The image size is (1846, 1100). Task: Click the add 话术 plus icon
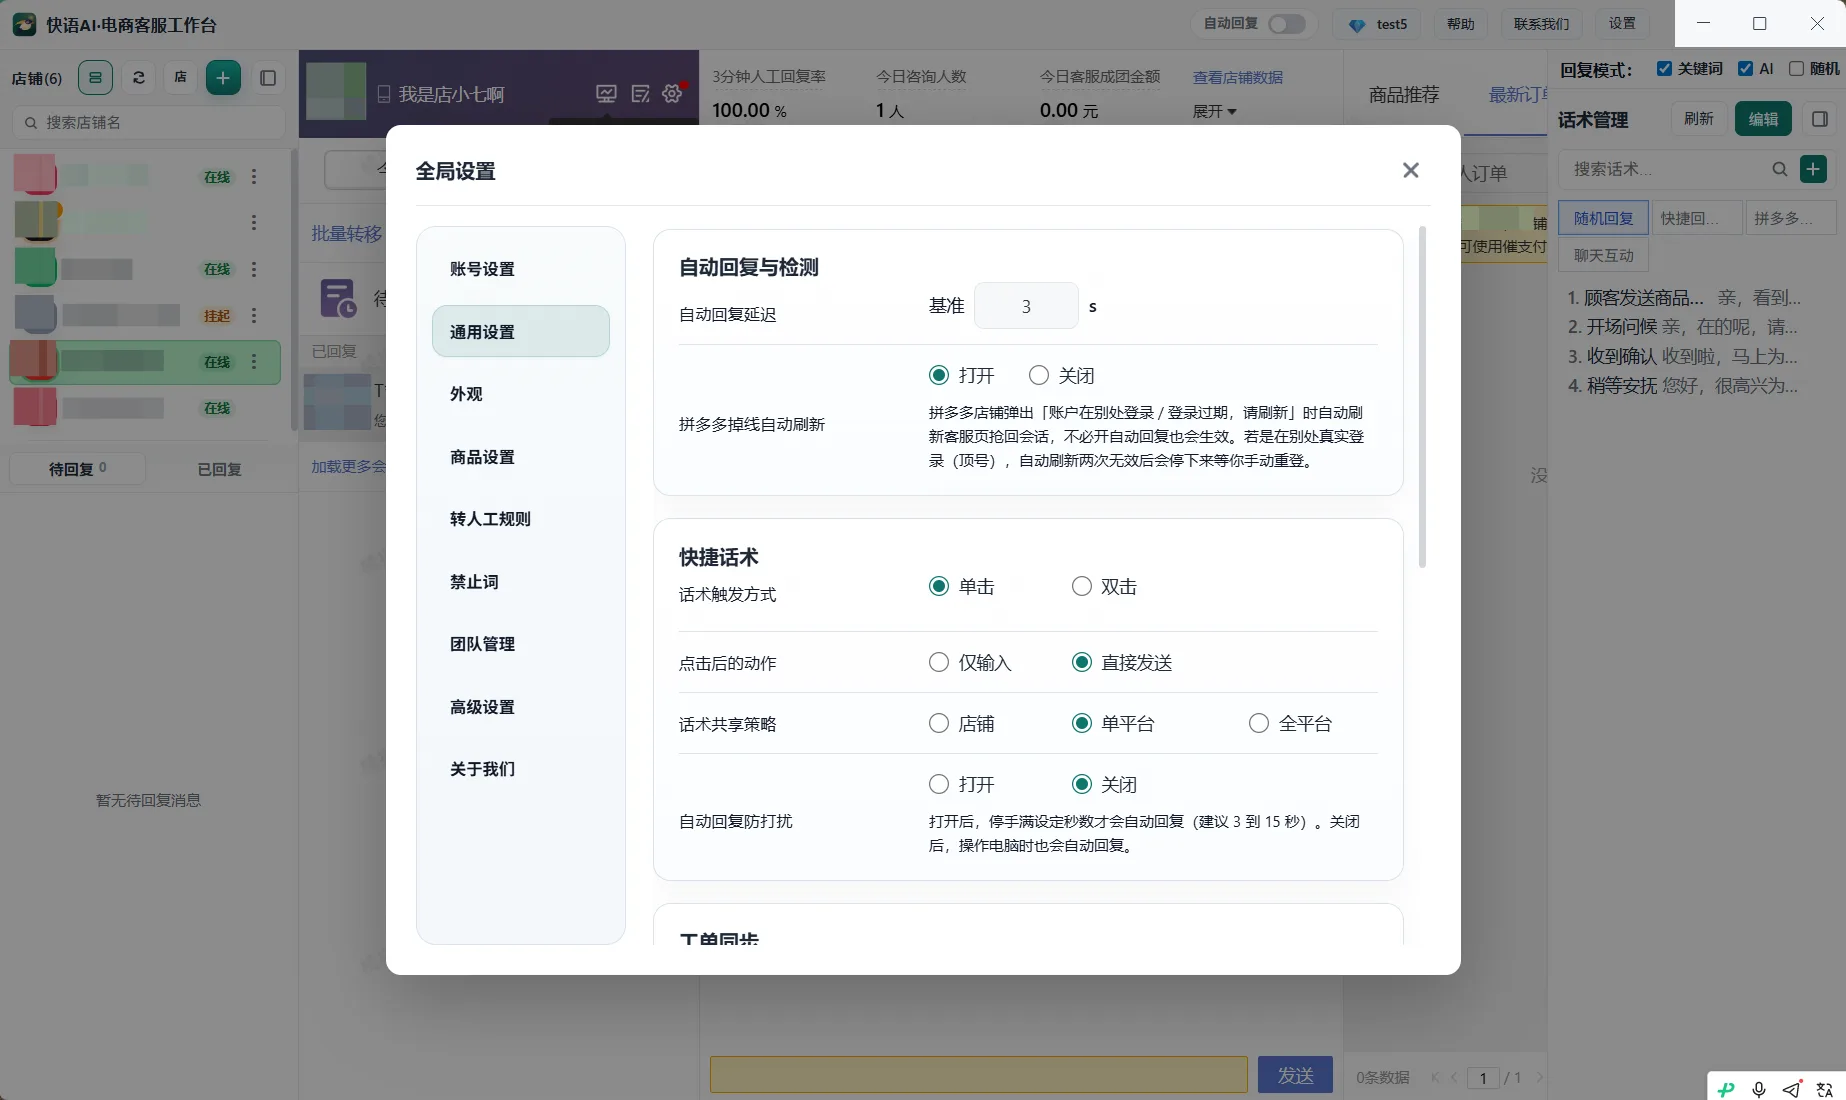(1813, 169)
